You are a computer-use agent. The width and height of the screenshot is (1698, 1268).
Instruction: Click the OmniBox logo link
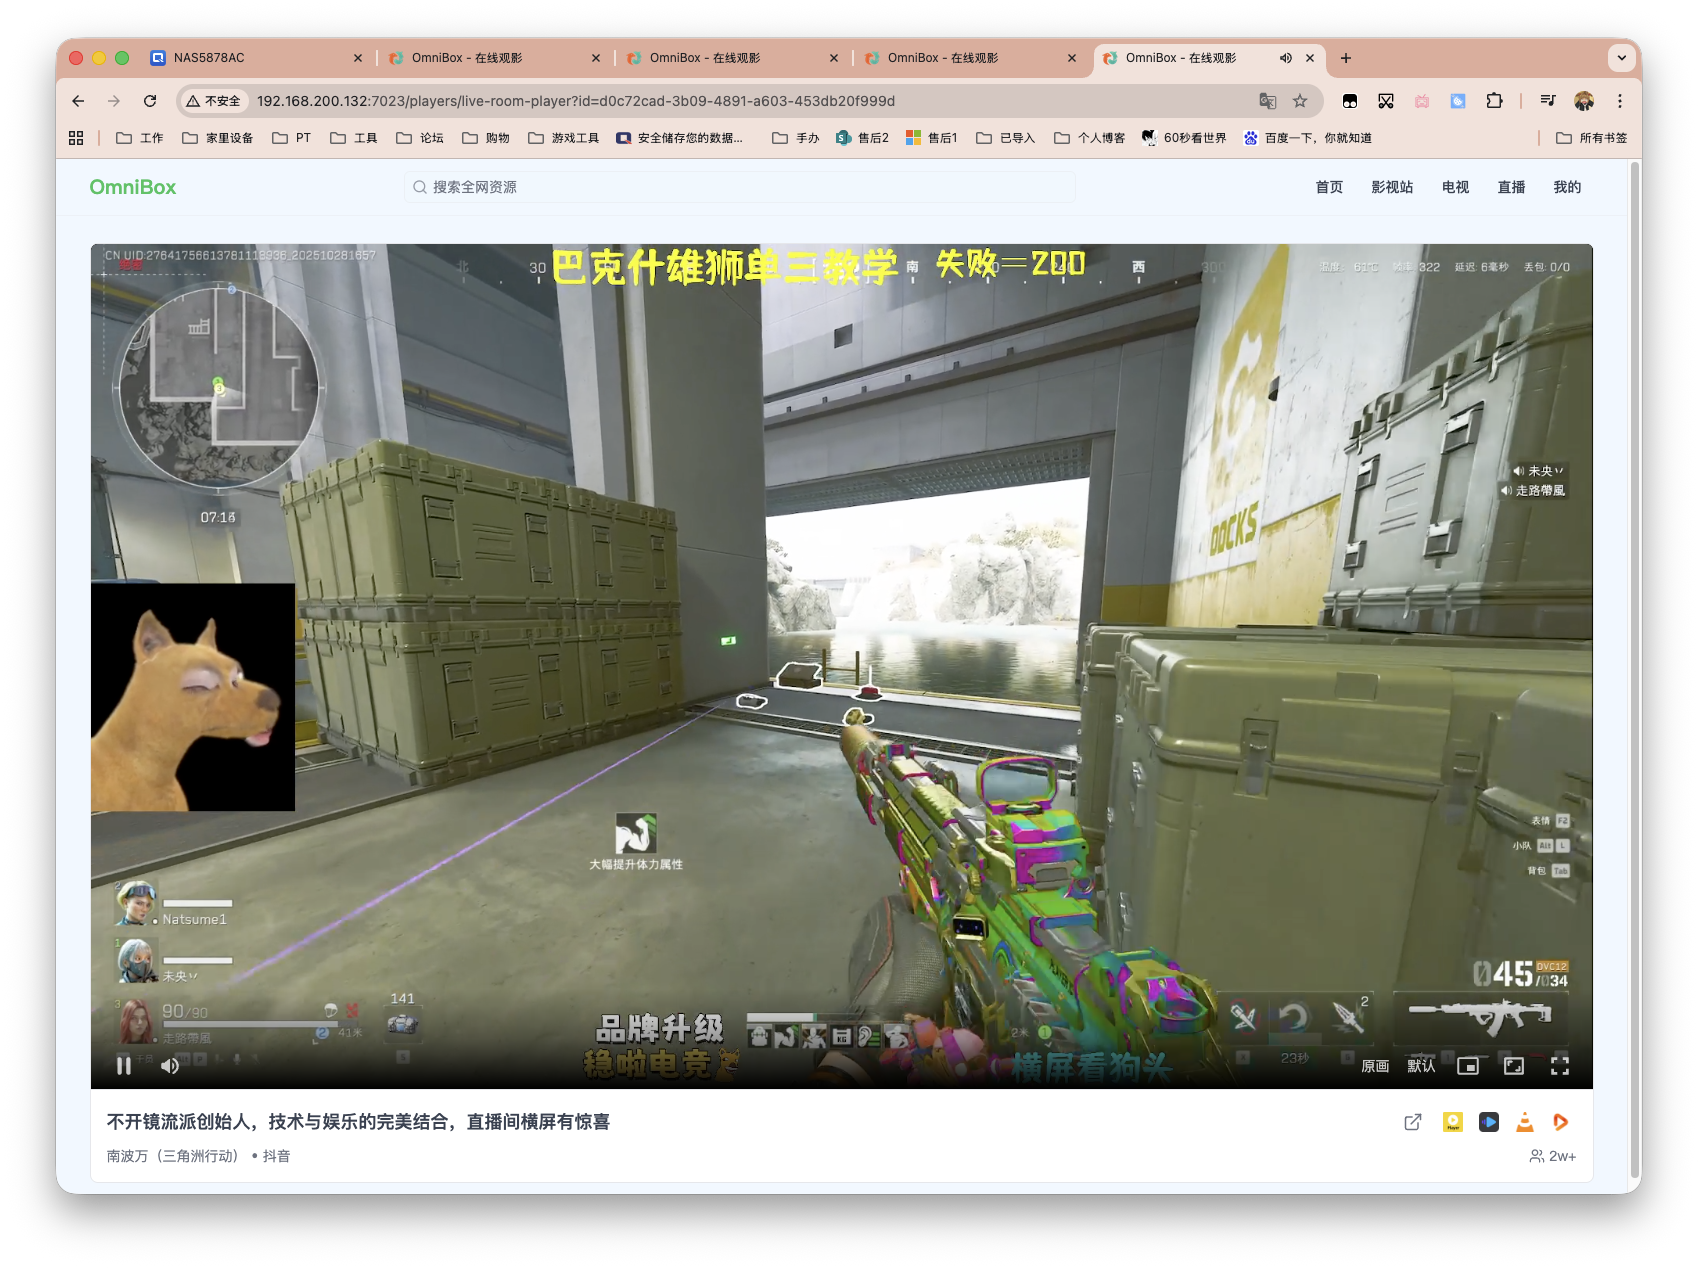[x=133, y=187]
